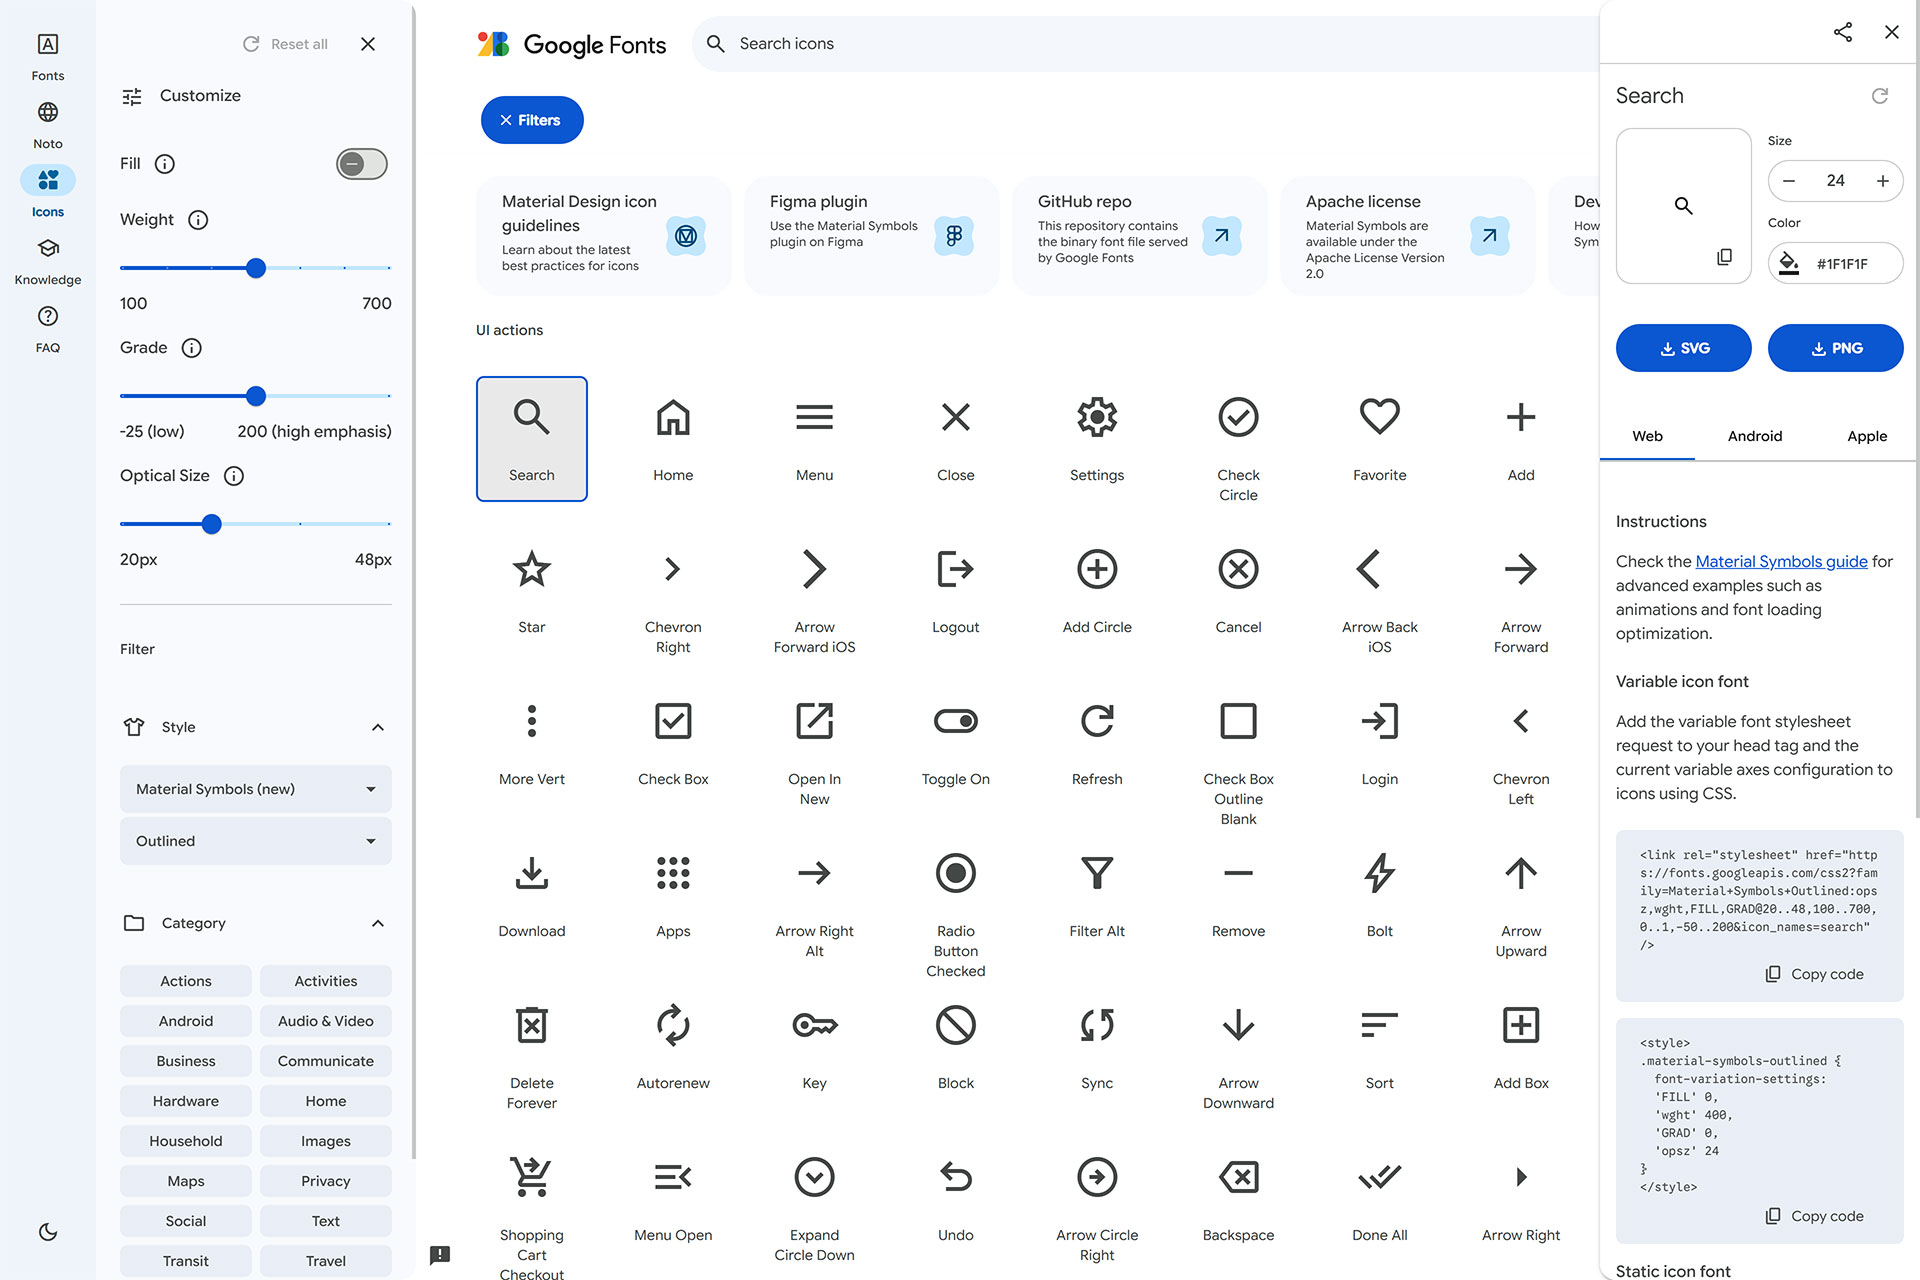Adjust the Weight slider

(256, 268)
